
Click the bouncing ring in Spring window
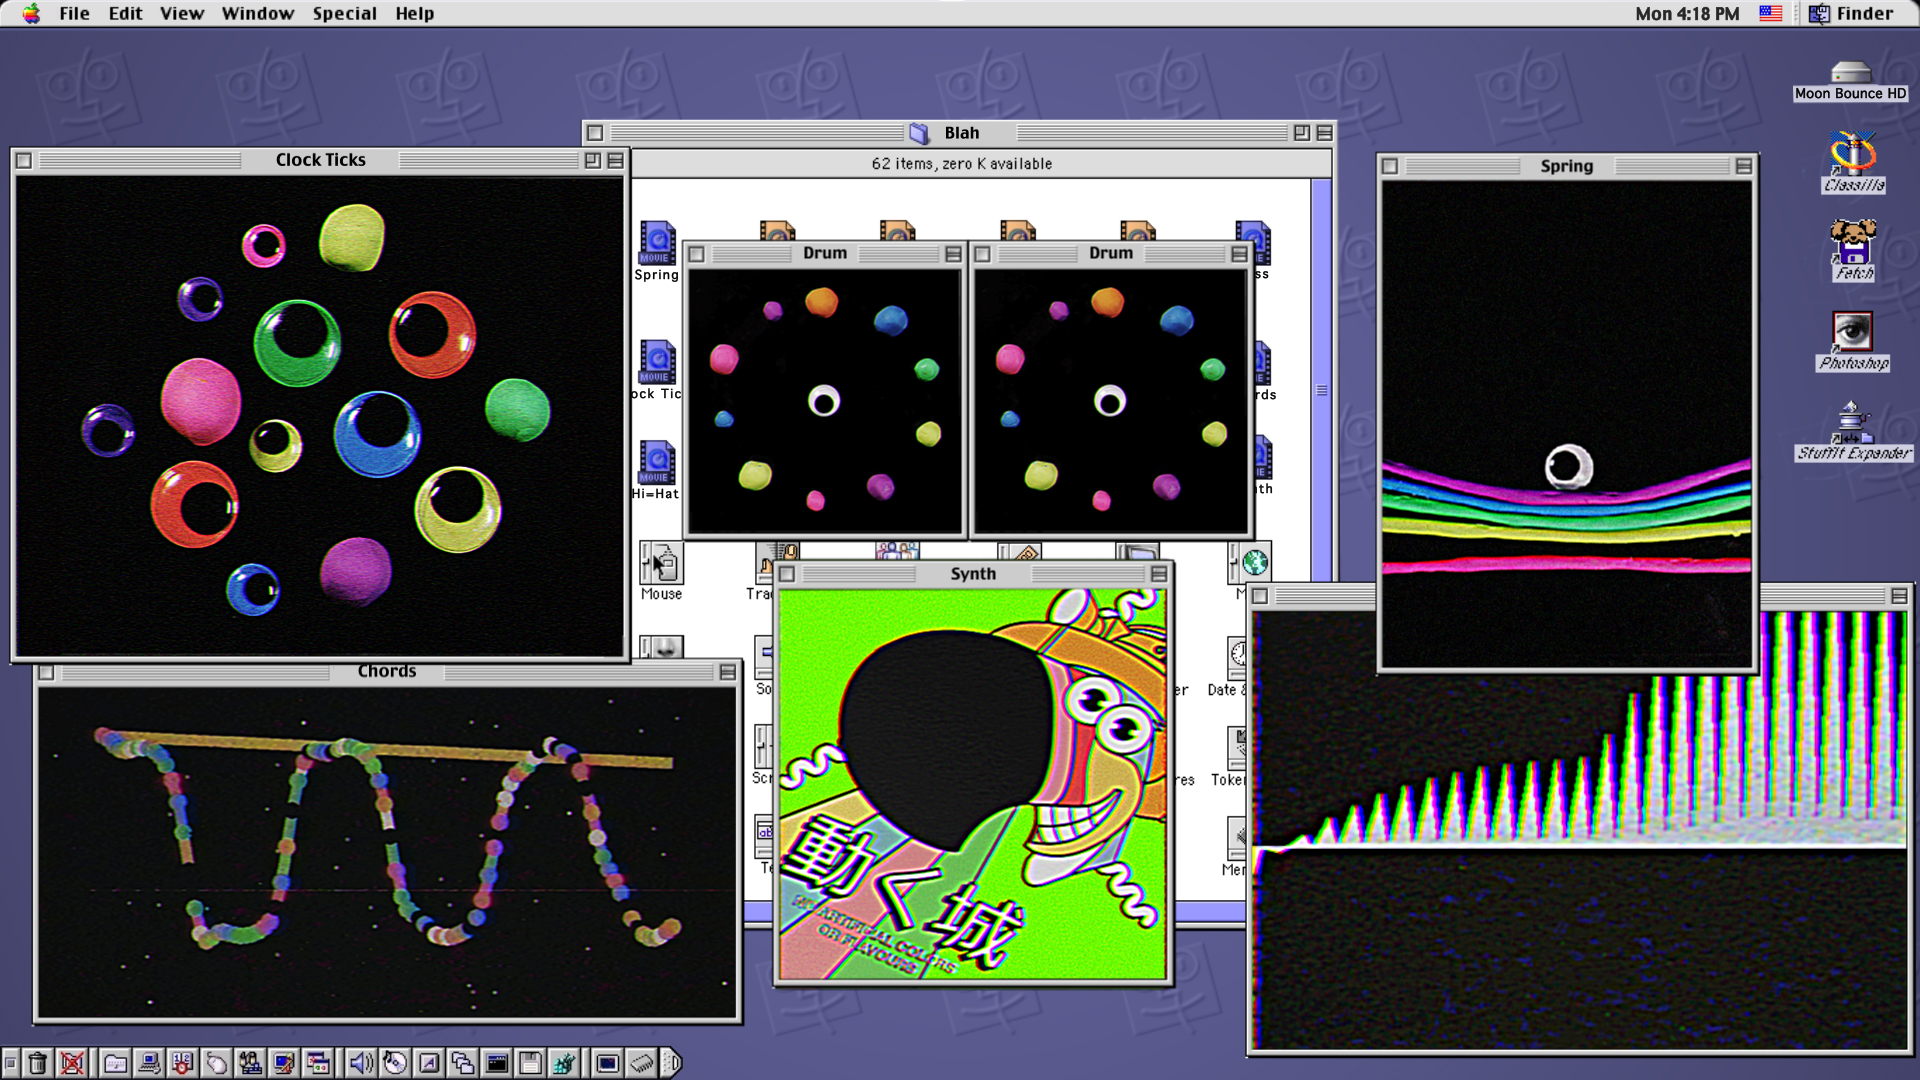(1568, 466)
